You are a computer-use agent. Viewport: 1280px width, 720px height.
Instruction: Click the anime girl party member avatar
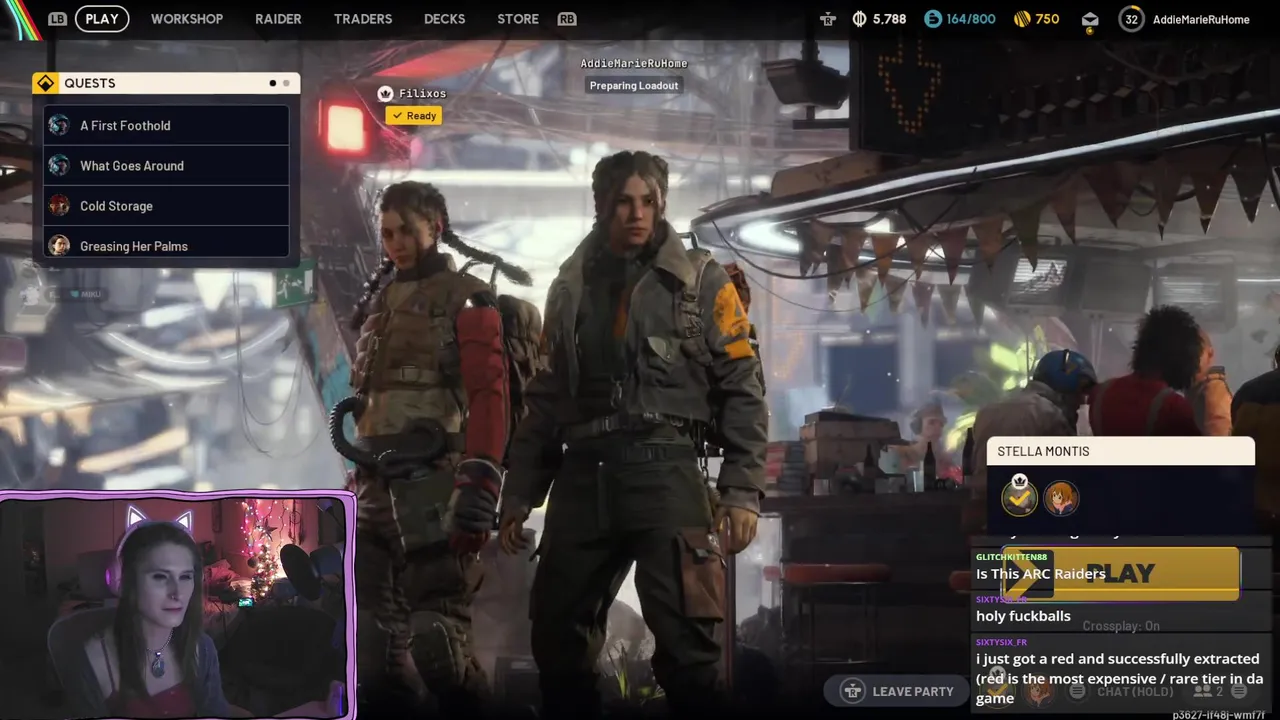click(x=1061, y=497)
